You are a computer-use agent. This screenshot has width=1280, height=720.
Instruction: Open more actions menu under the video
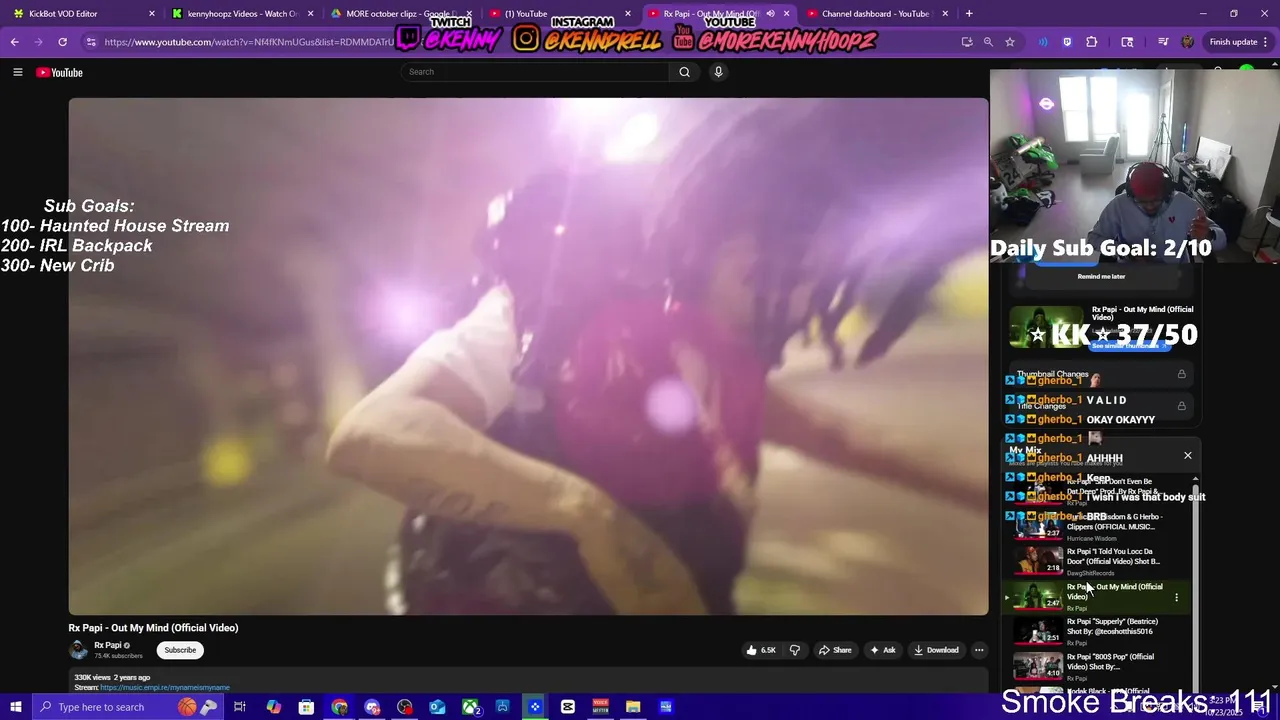click(979, 650)
